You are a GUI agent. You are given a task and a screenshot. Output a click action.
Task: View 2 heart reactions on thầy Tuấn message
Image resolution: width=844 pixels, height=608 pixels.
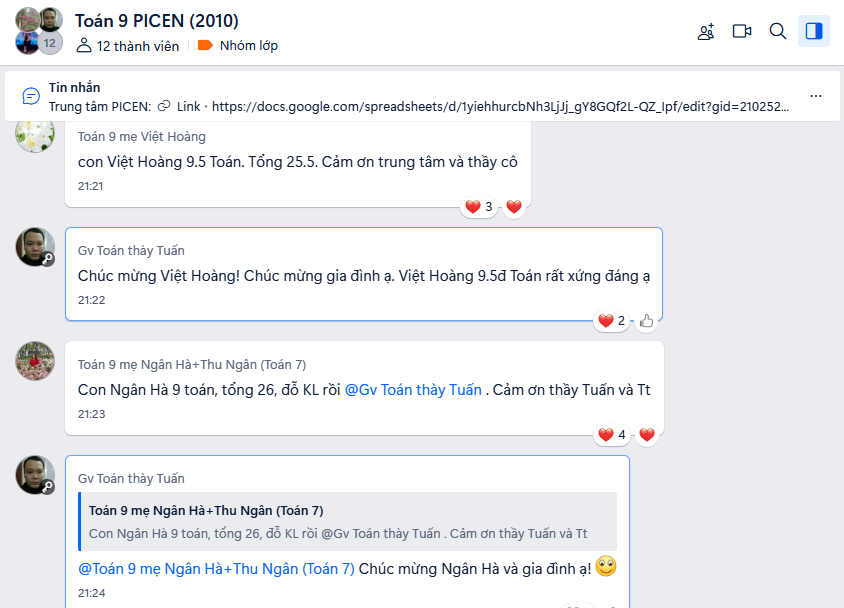point(611,321)
